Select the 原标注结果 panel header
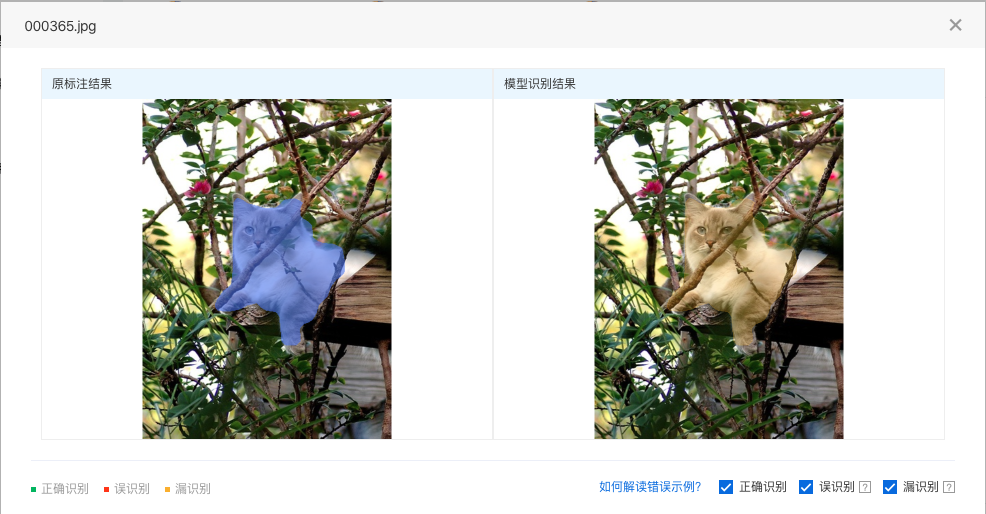The image size is (986, 514). (267, 84)
